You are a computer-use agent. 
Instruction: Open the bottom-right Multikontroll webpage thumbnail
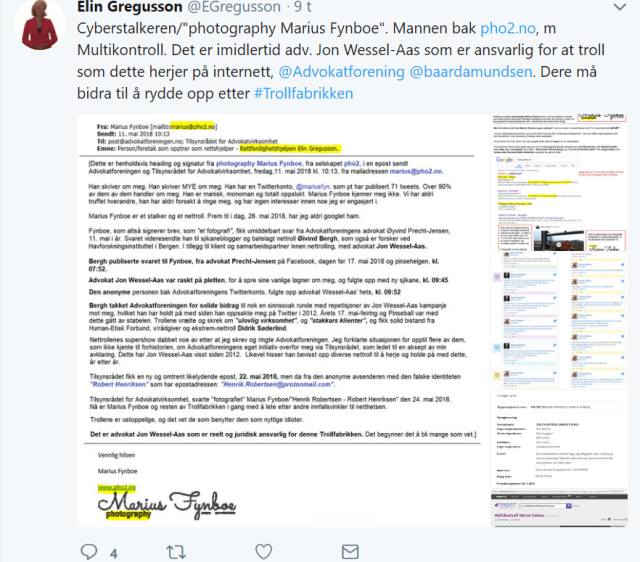coord(559,510)
